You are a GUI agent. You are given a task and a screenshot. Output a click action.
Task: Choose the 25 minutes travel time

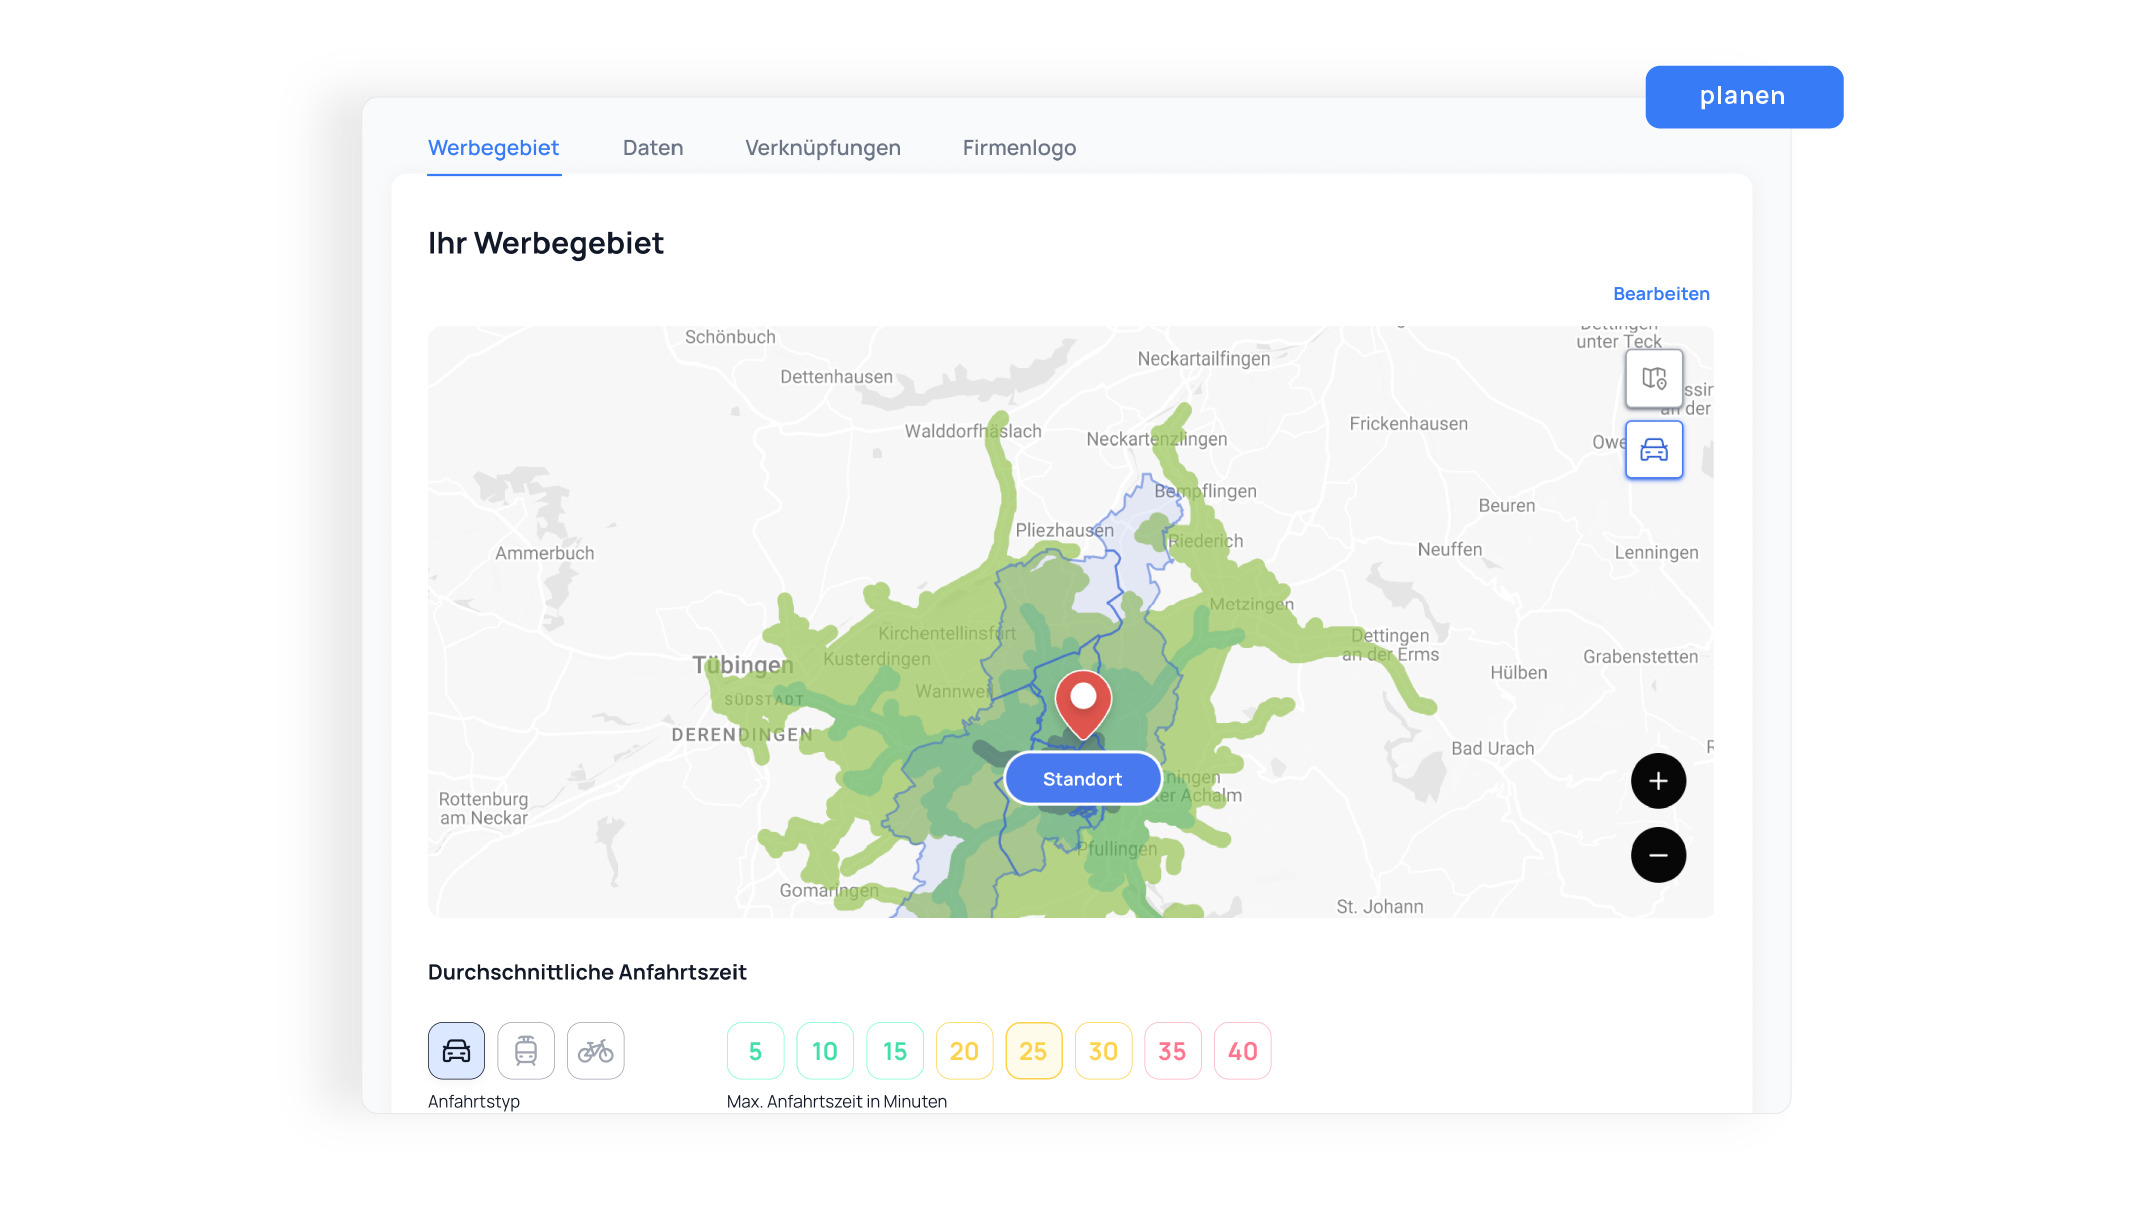1033,1051
